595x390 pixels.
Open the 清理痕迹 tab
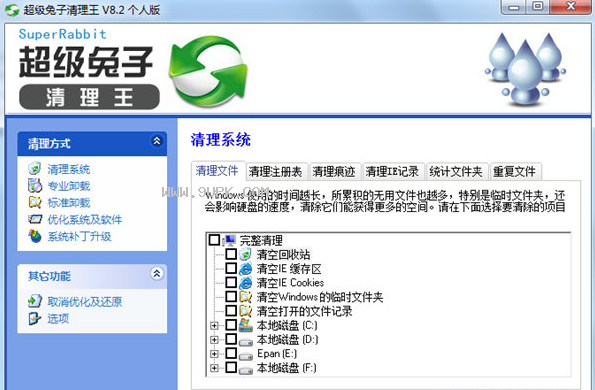tap(334, 172)
